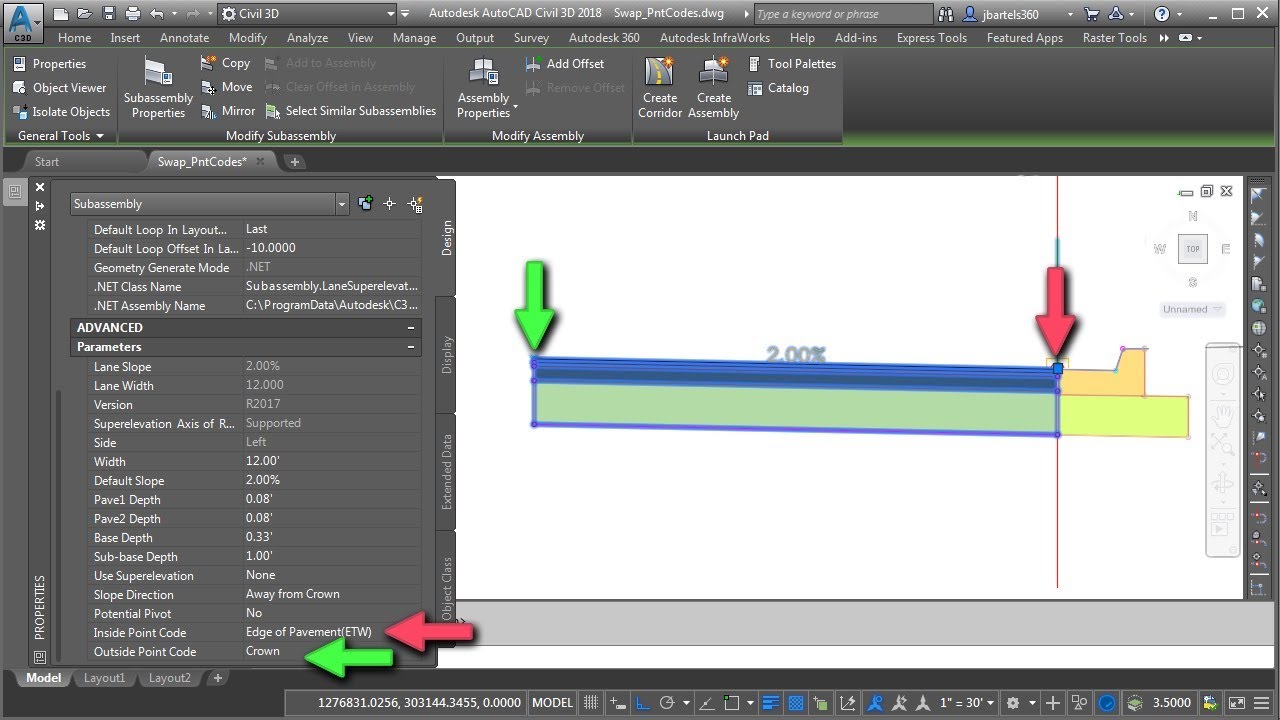Open Subassembly Properties
This screenshot has height=720, width=1280.
(158, 88)
